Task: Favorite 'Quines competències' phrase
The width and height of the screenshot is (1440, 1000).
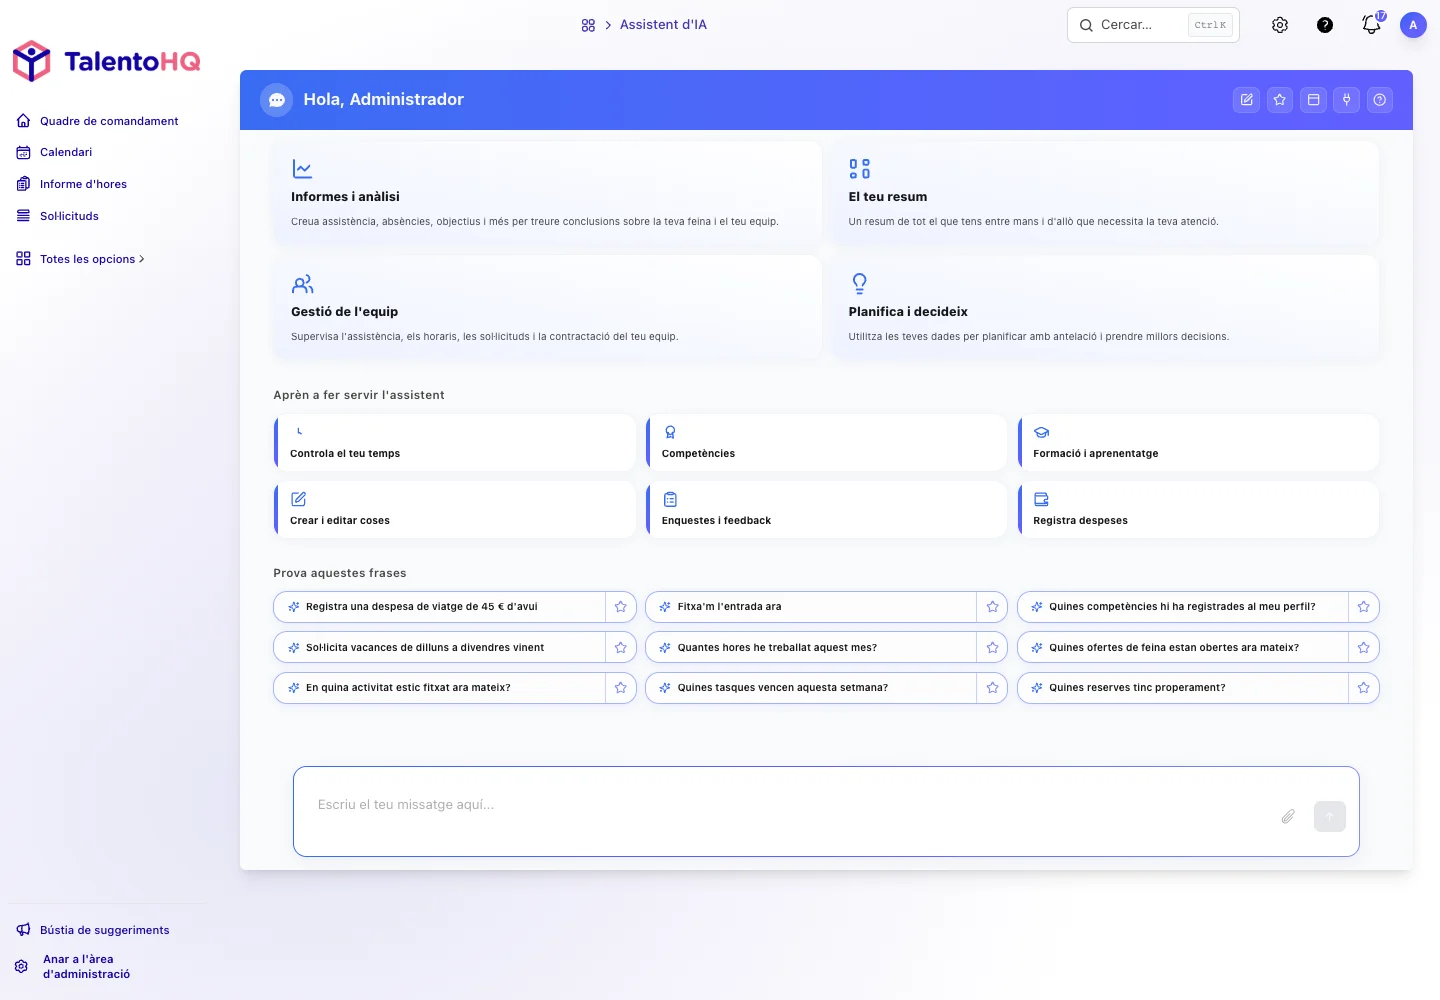Action: tap(1364, 607)
